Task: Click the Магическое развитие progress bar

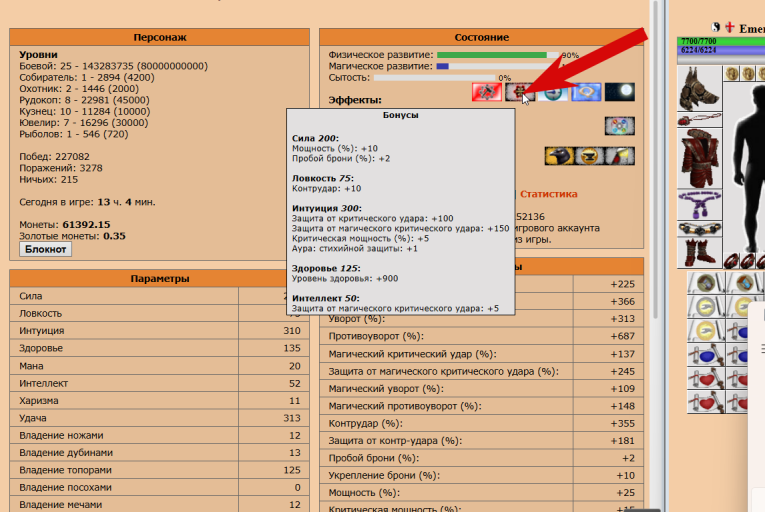Action: pos(498,66)
